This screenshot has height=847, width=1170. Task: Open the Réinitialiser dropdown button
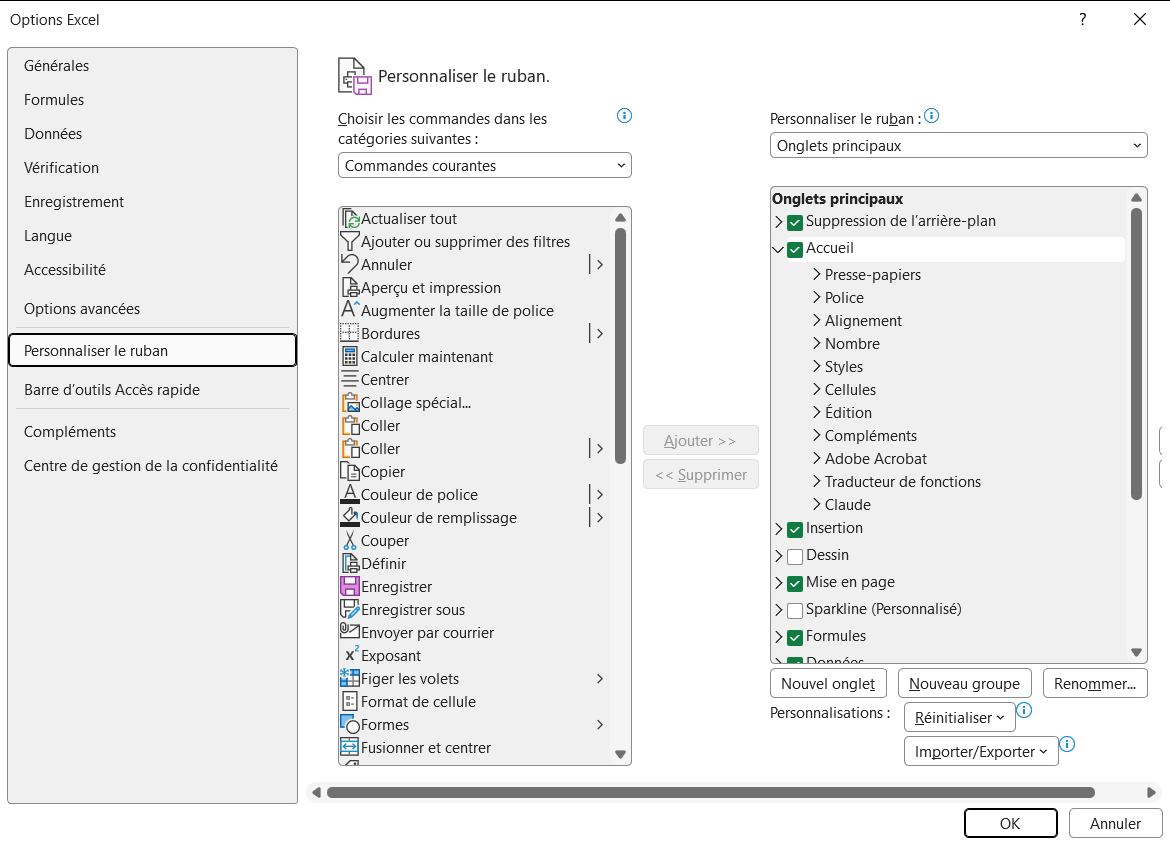click(959, 717)
